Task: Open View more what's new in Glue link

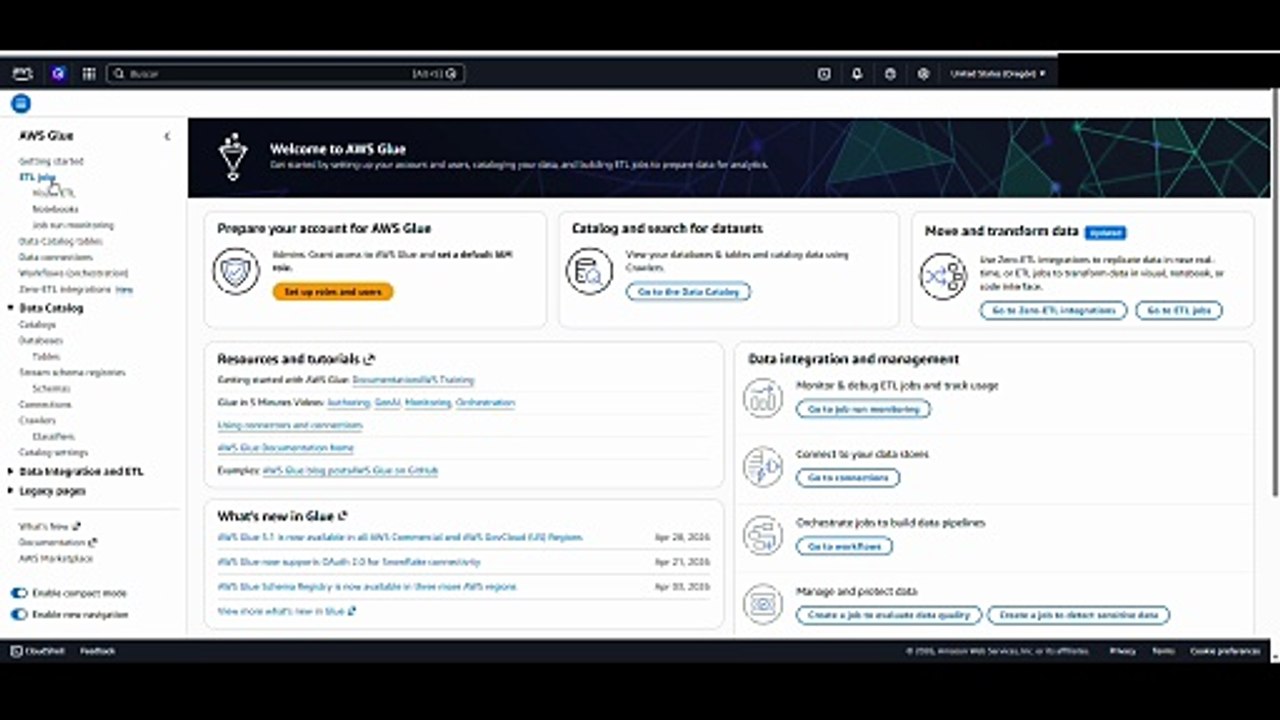Action: click(x=286, y=611)
